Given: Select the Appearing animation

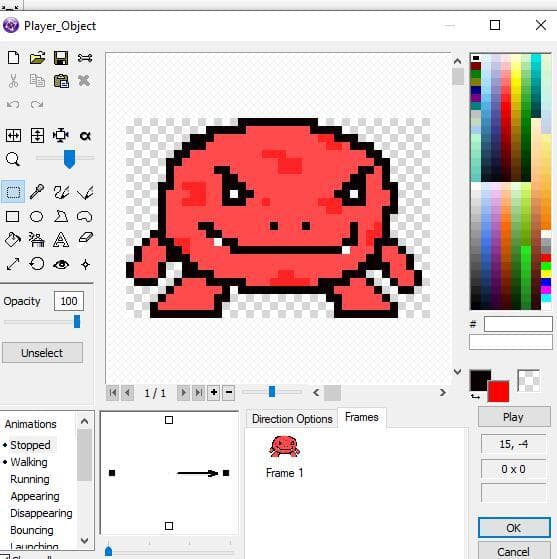Looking at the screenshot, I should point(35,496).
